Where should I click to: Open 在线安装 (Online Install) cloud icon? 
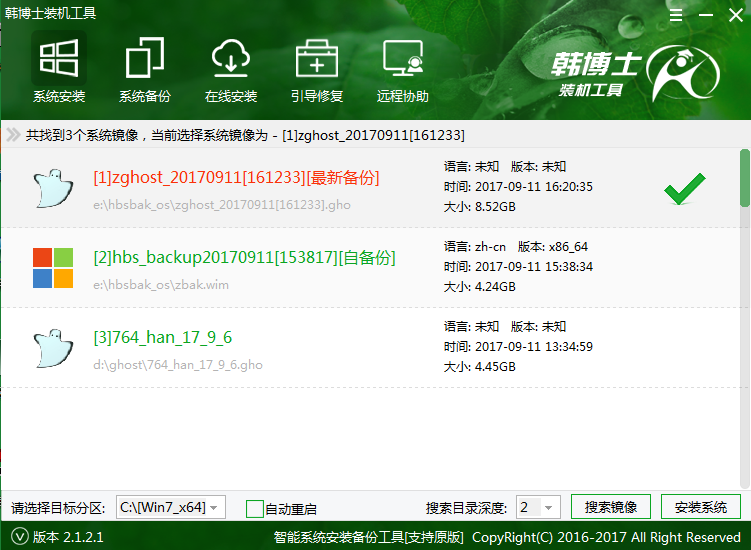coord(231,69)
